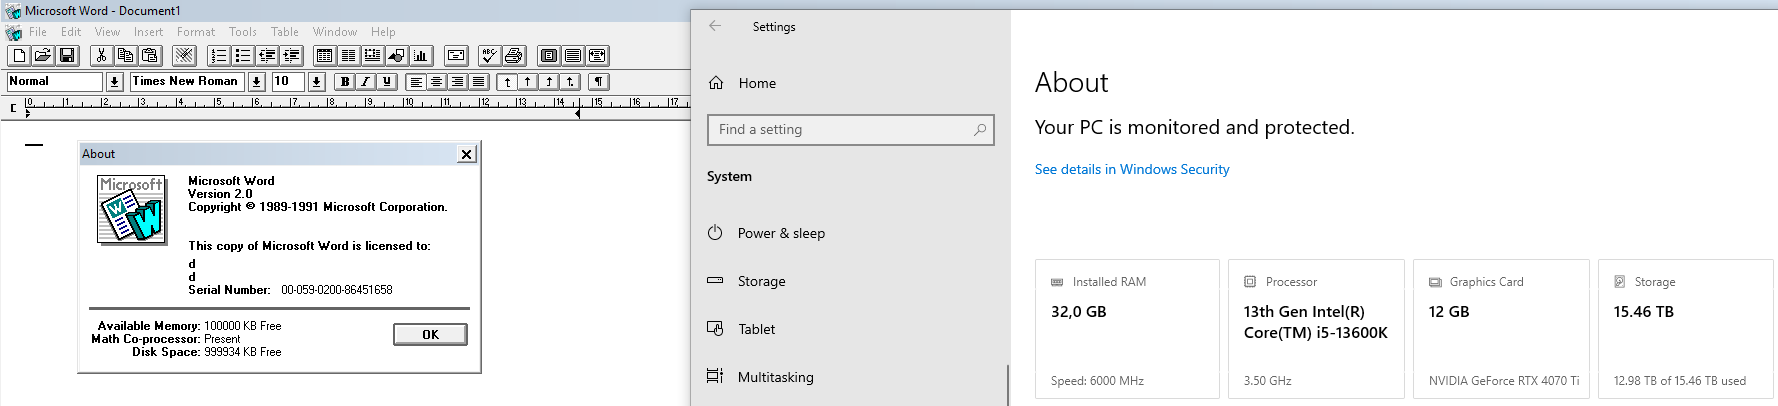Open the View menu in Word
Screen dimensions: 1778x406
point(107,32)
